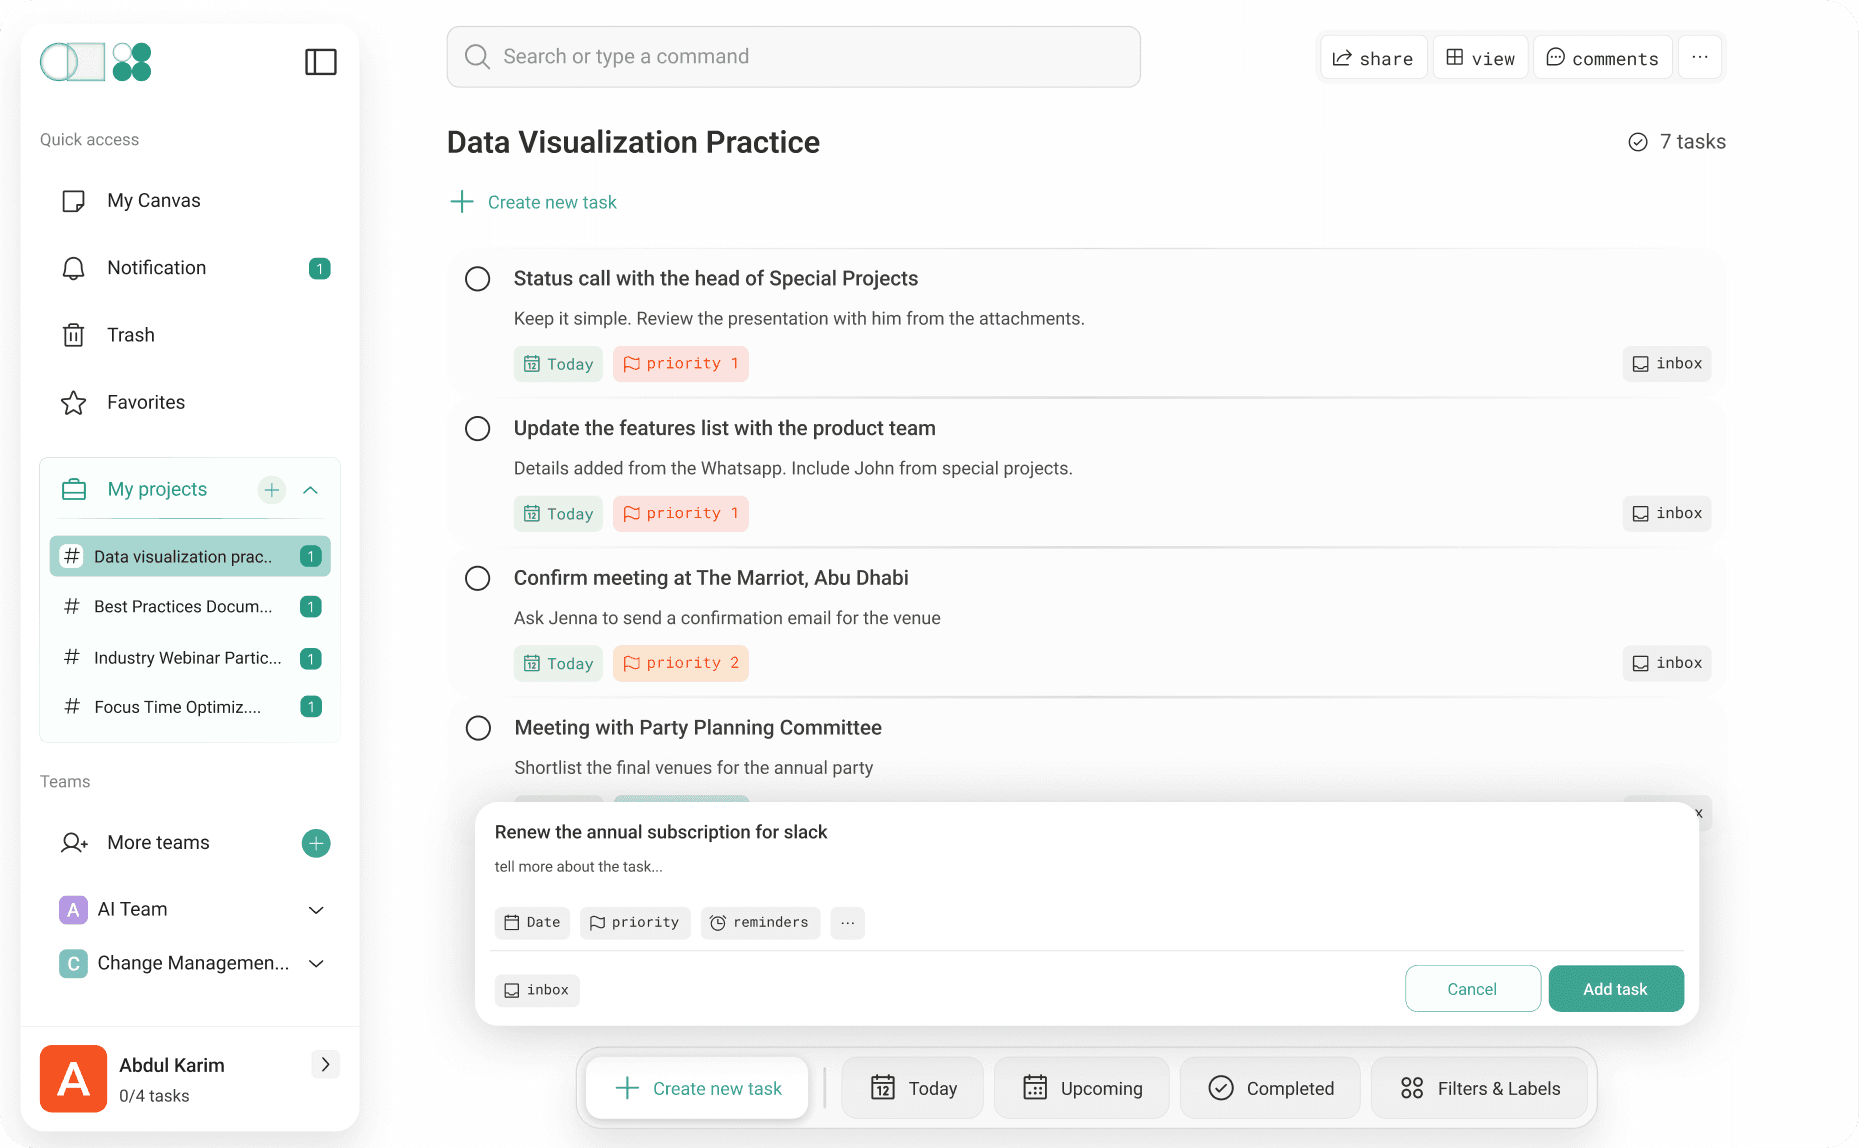Screen dimensions: 1859x1148
Task: Open comments from the top toolbar
Action: [x=1602, y=57]
